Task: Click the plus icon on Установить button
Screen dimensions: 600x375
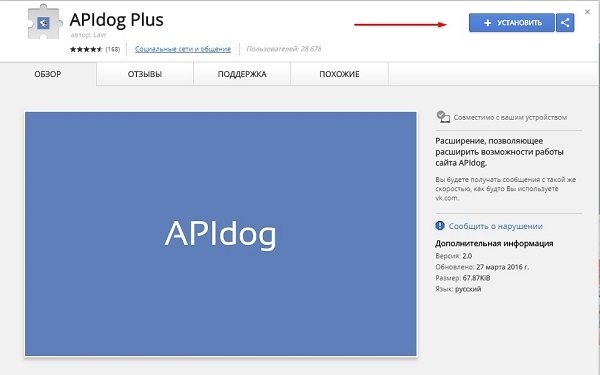Action: (488, 23)
